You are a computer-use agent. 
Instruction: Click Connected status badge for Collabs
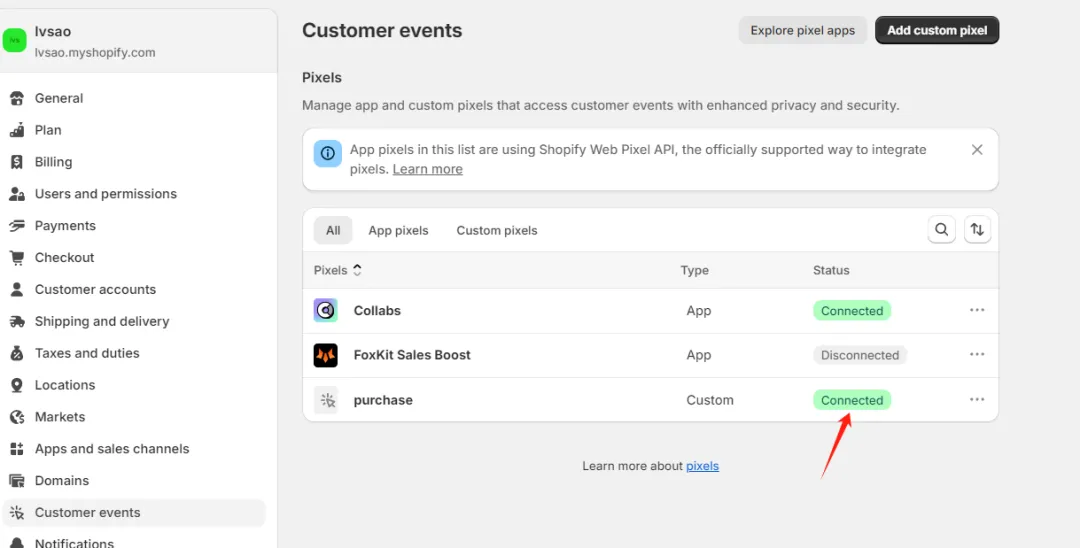[x=852, y=310]
